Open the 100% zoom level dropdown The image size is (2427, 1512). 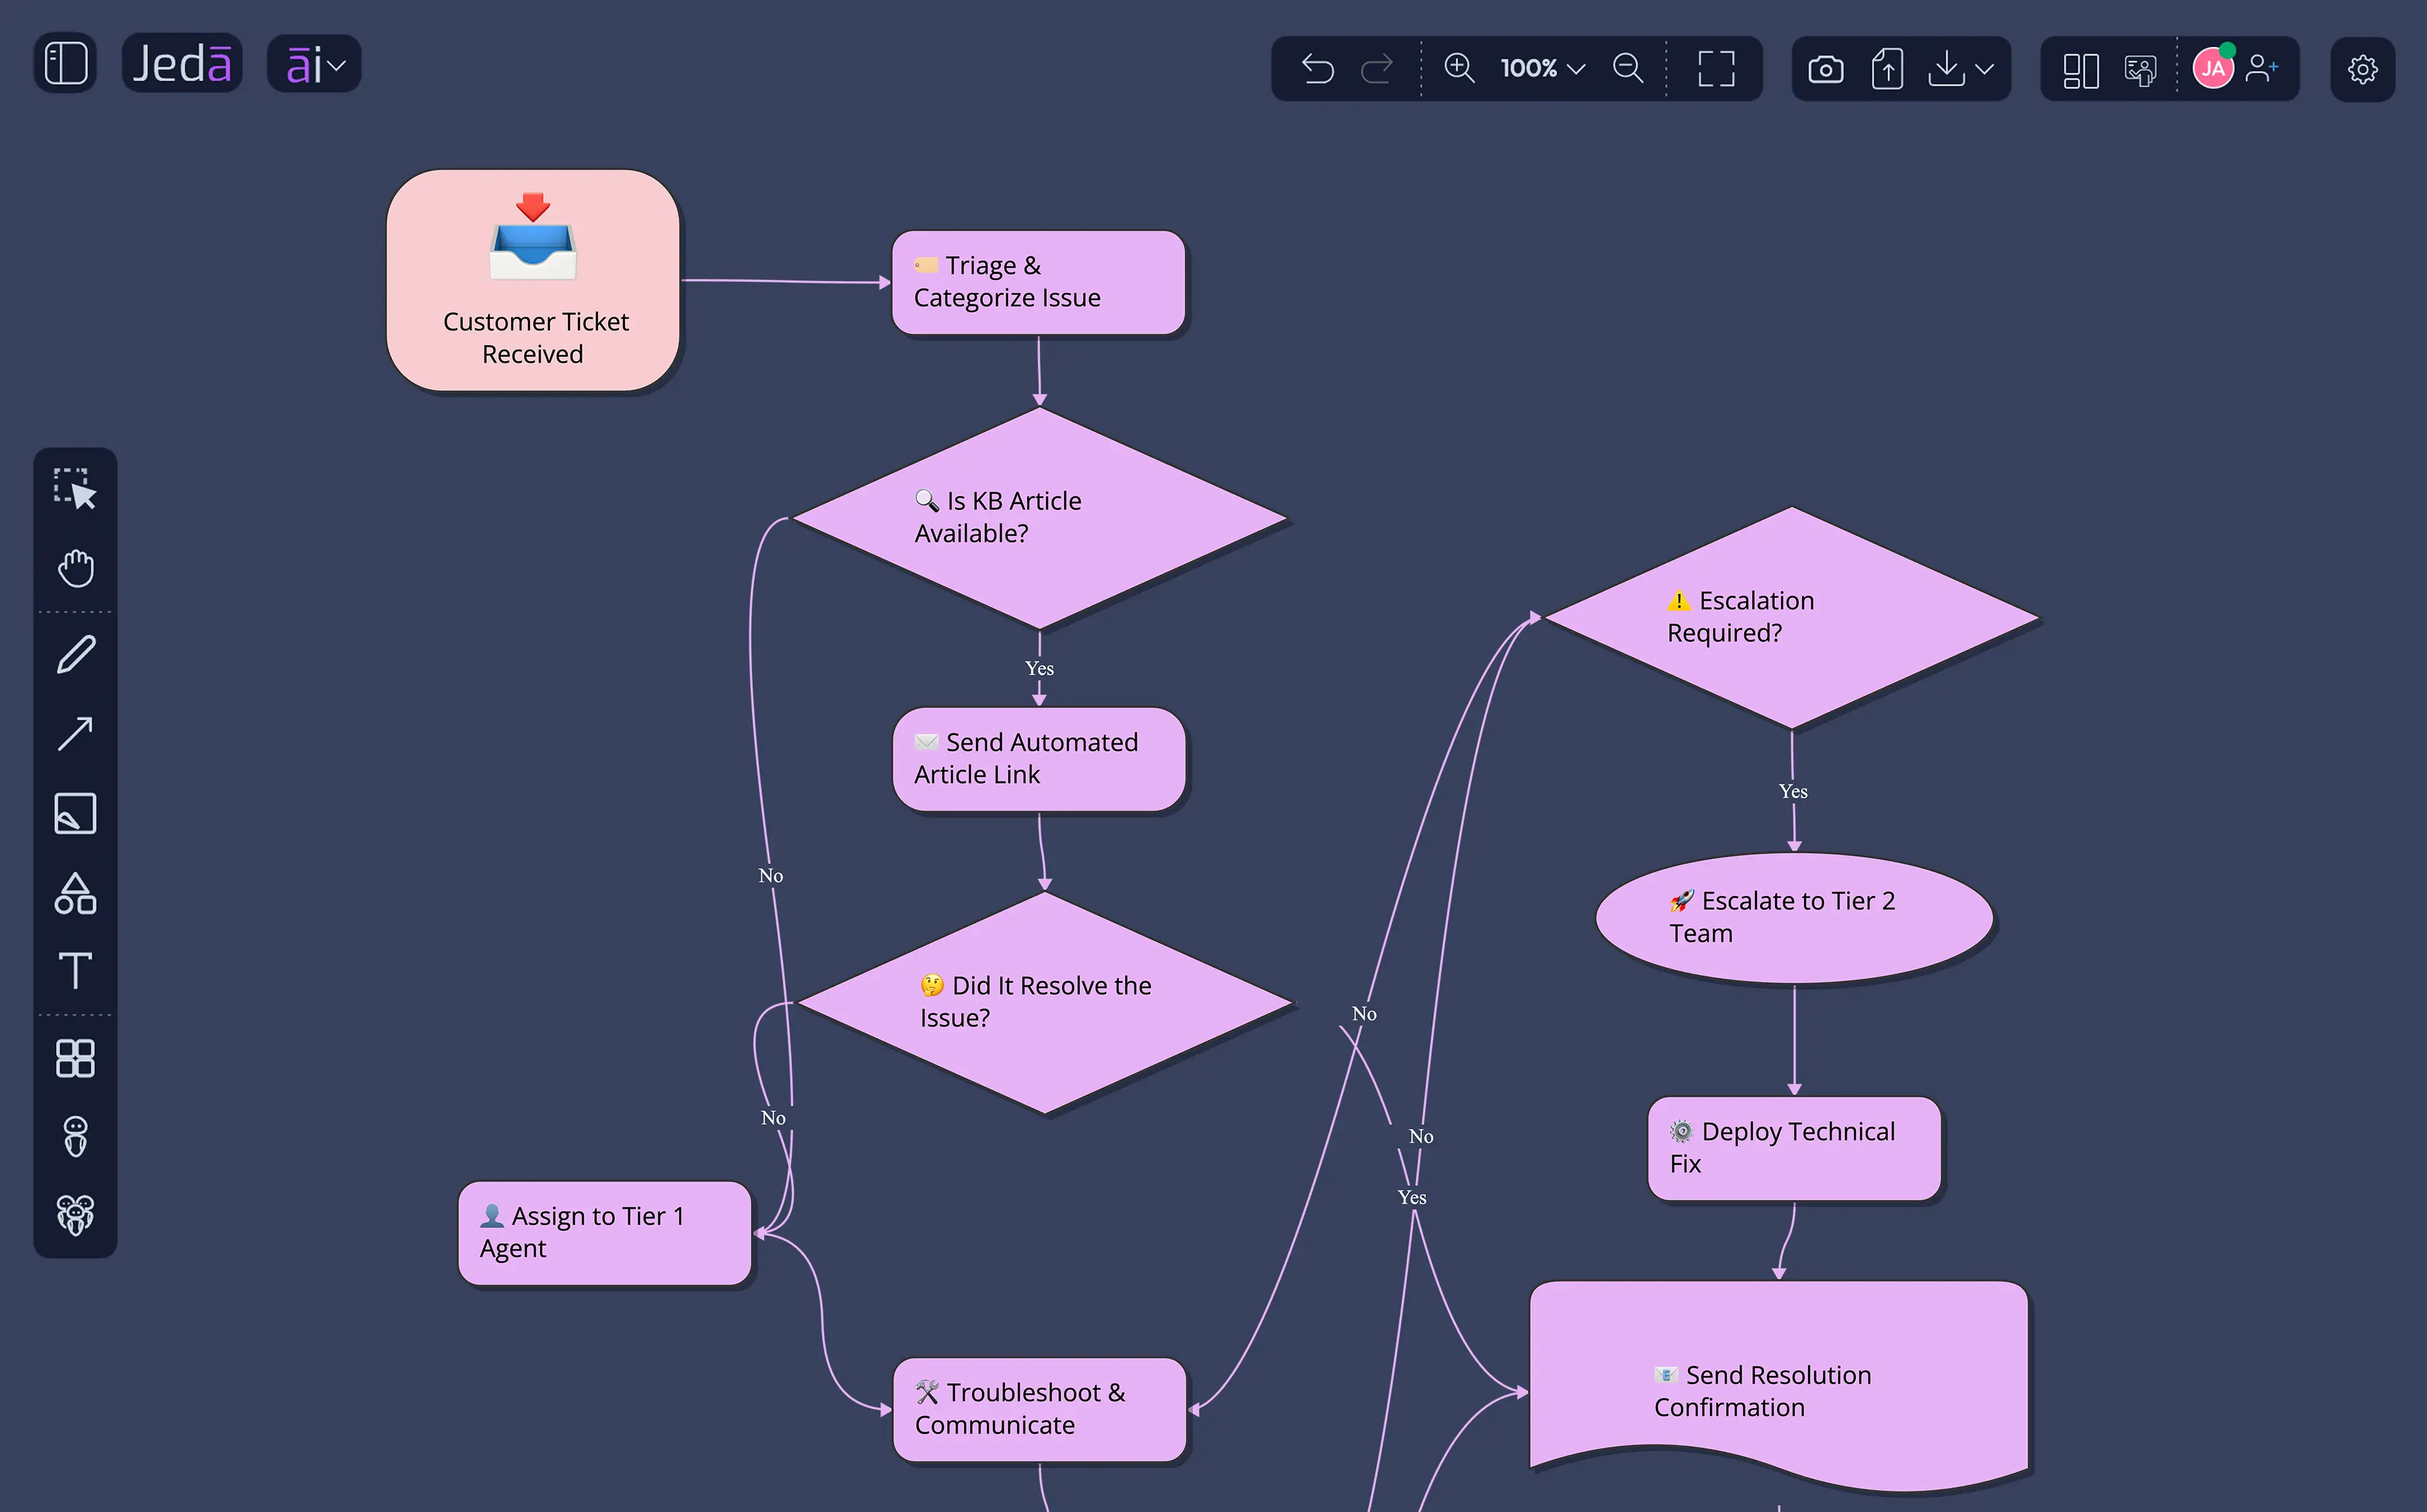[x=1543, y=69]
